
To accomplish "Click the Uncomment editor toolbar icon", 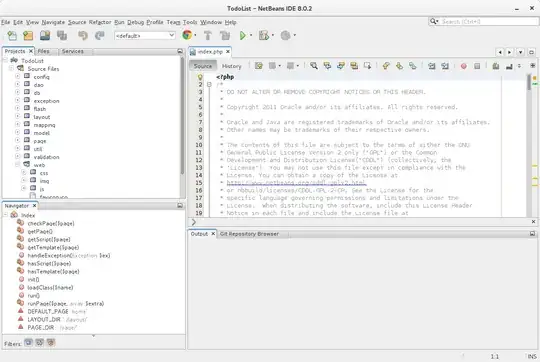I will [x=509, y=66].
